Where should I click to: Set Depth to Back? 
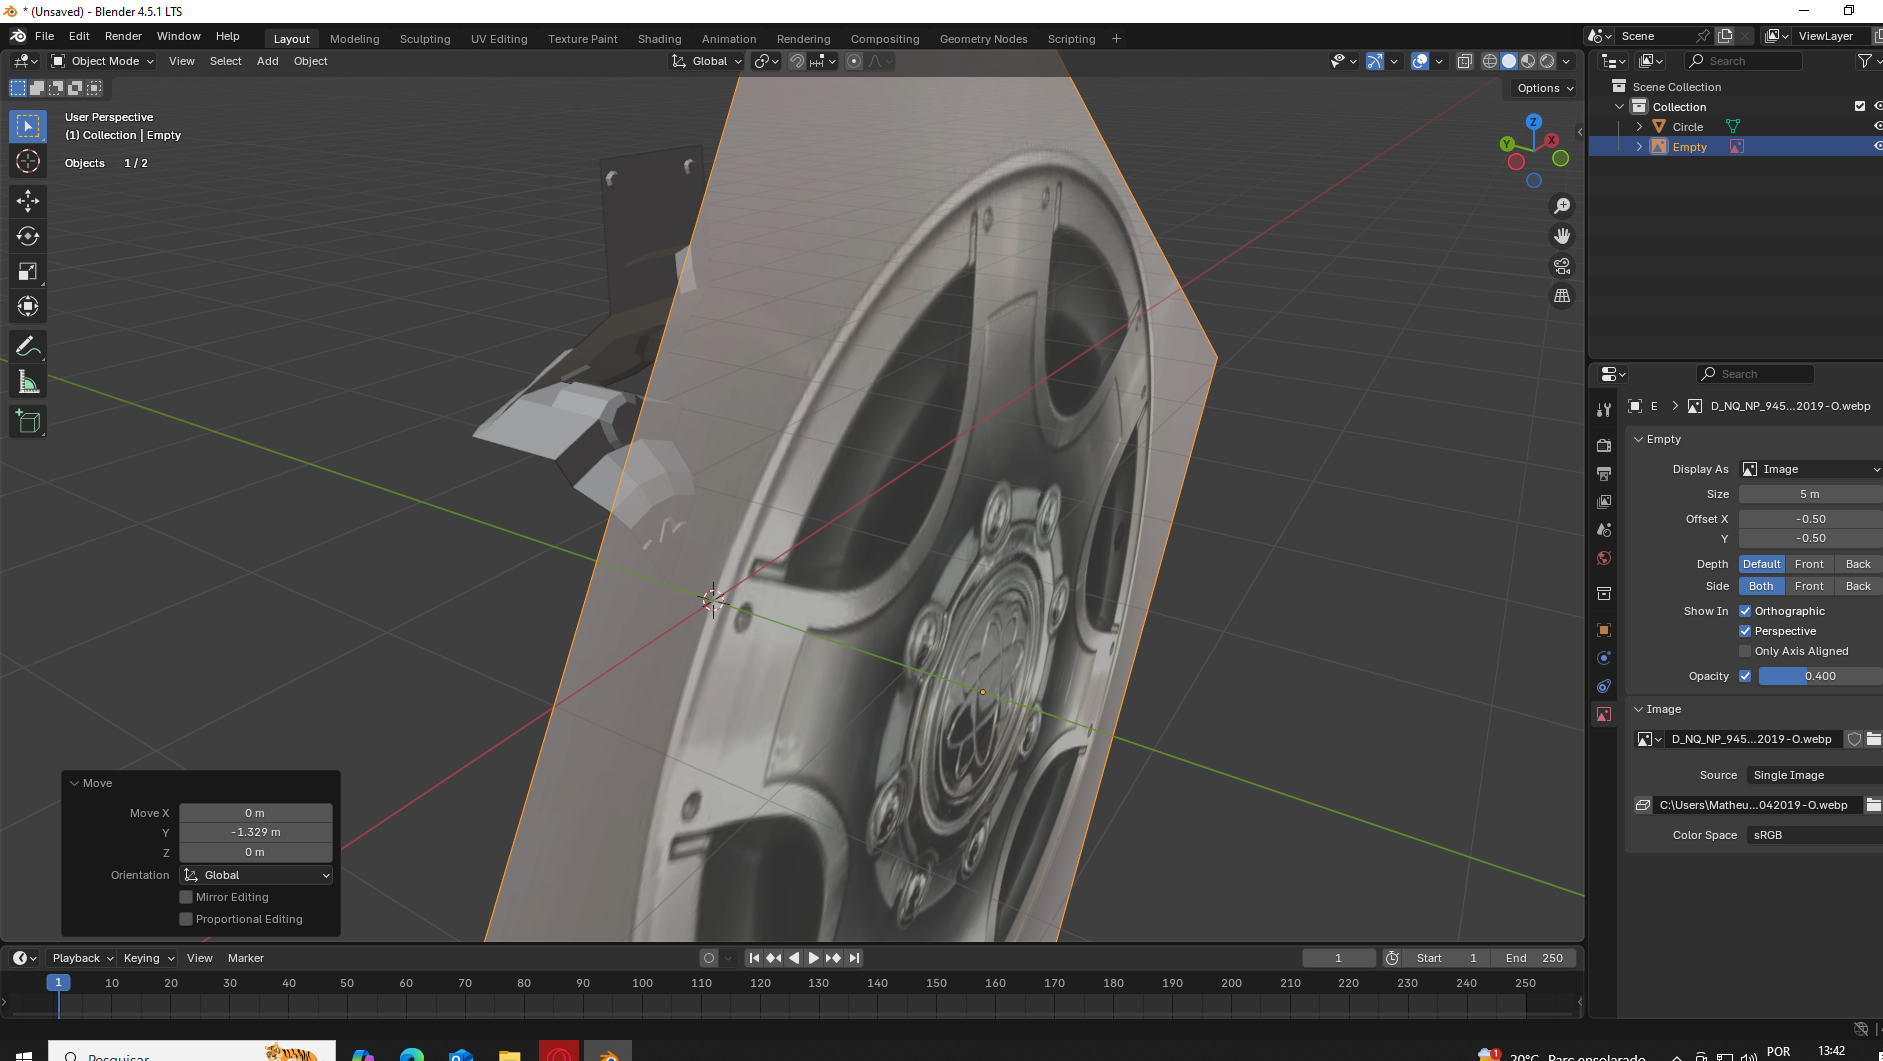pyautogui.click(x=1857, y=564)
